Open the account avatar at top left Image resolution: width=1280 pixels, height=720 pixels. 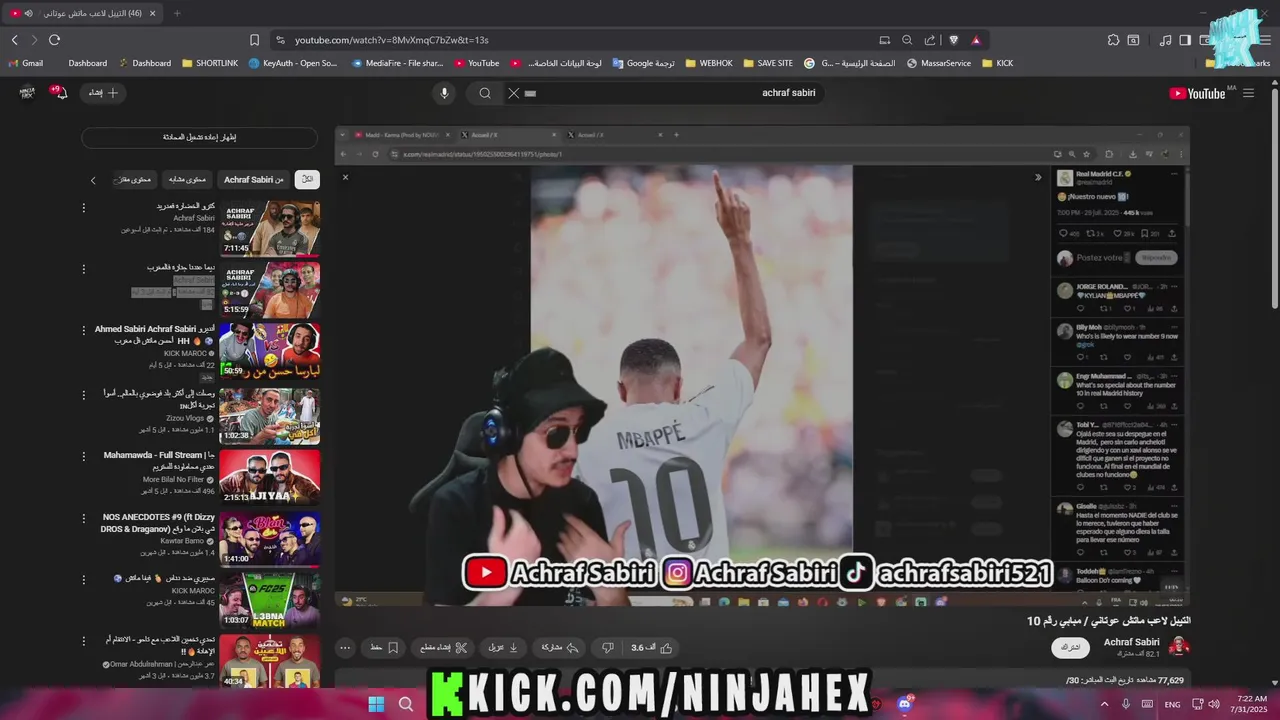point(27,93)
